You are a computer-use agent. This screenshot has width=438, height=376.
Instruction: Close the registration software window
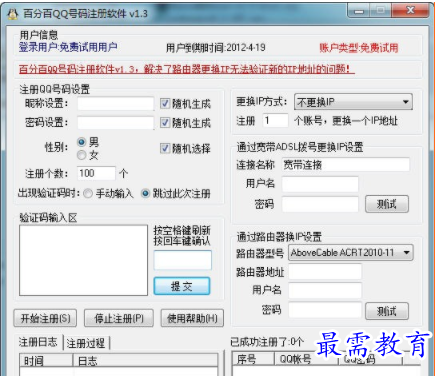(410, 11)
